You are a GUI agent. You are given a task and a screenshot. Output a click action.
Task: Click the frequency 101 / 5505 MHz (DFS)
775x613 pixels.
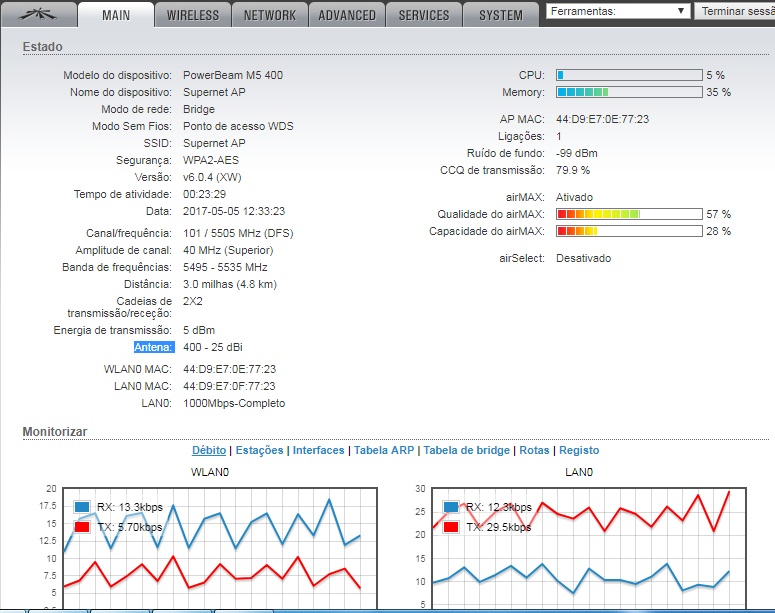coord(238,233)
